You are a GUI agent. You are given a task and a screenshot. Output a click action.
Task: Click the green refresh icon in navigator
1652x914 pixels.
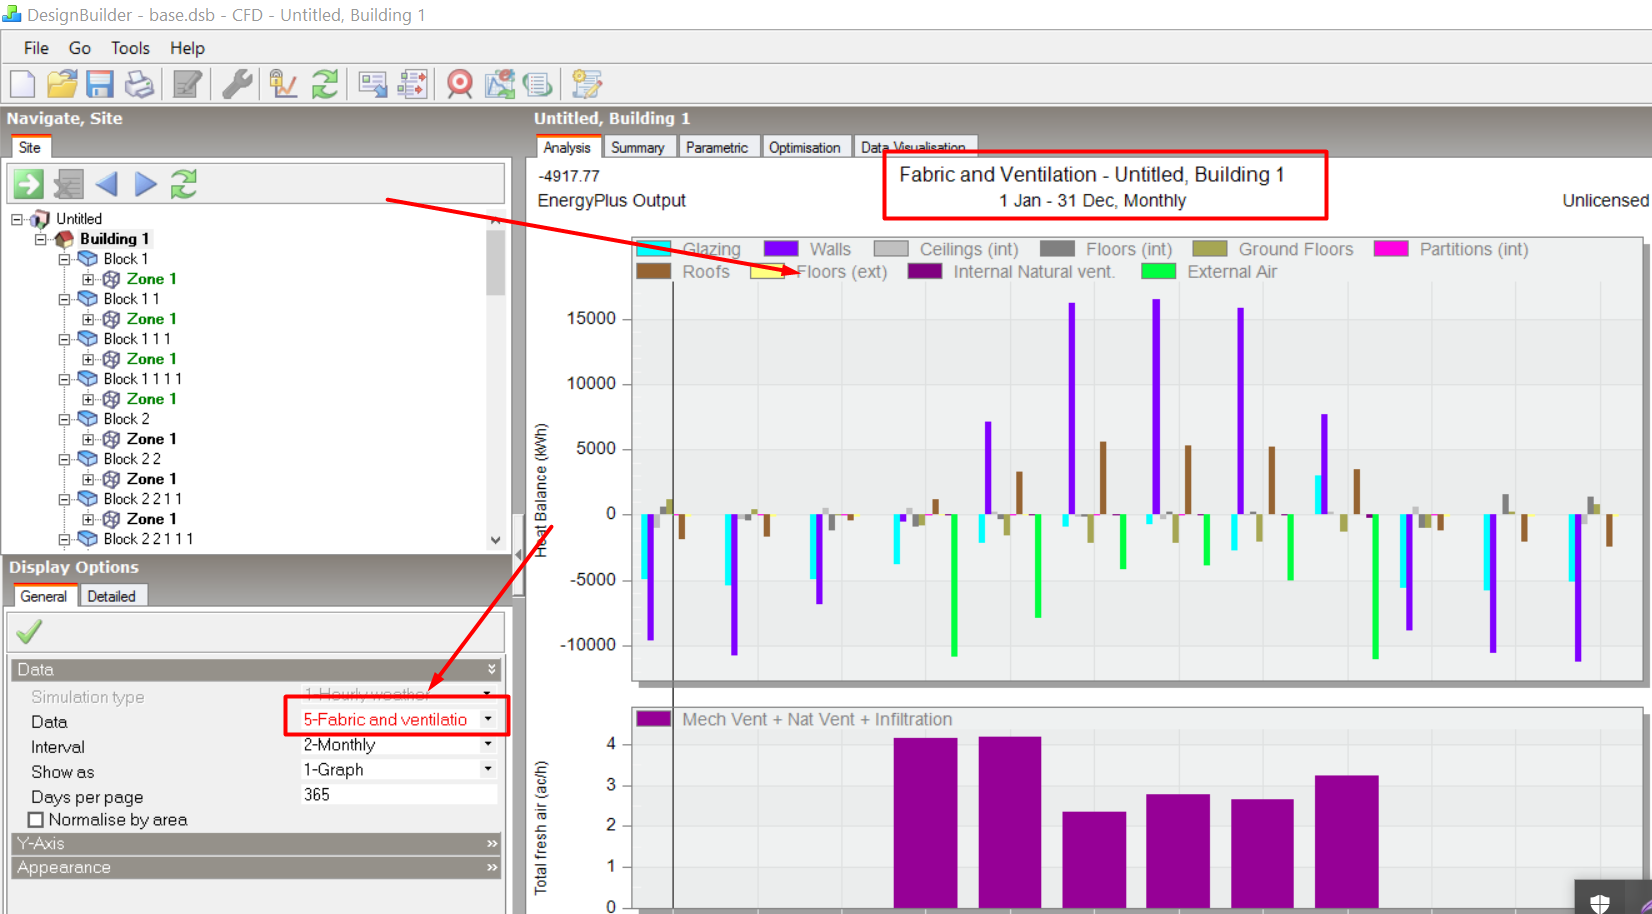(x=184, y=184)
